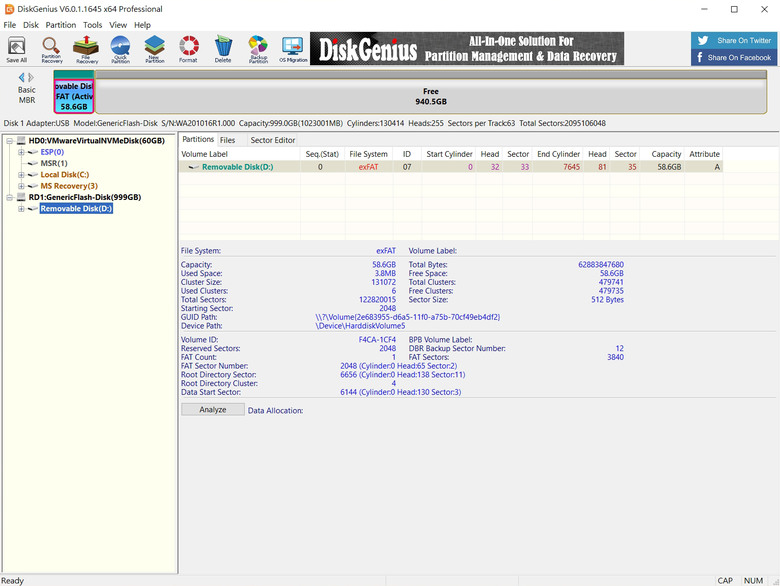Image resolution: width=780 pixels, height=586 pixels.
Task: Open the Help menu
Action: (x=142, y=25)
